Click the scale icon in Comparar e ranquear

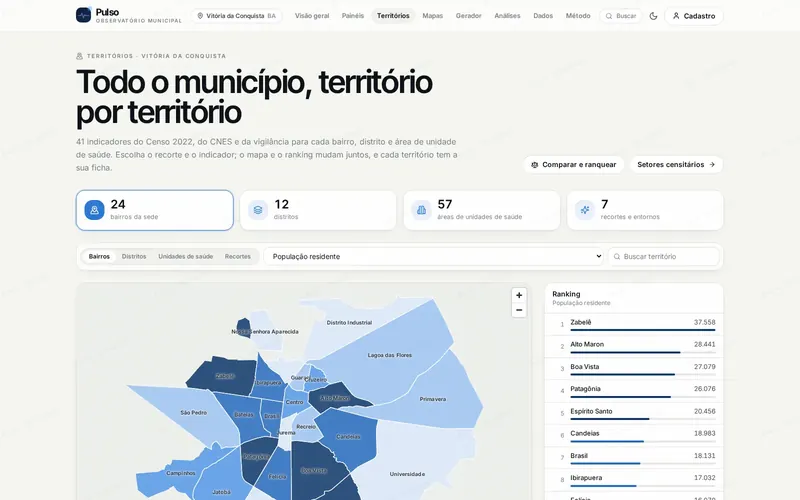[x=535, y=165]
